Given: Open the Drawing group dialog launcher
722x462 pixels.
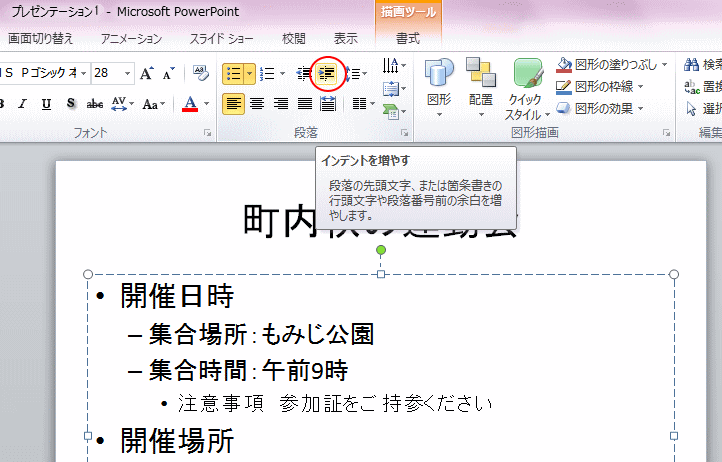Looking at the screenshot, I should pyautogui.click(x=666, y=133).
